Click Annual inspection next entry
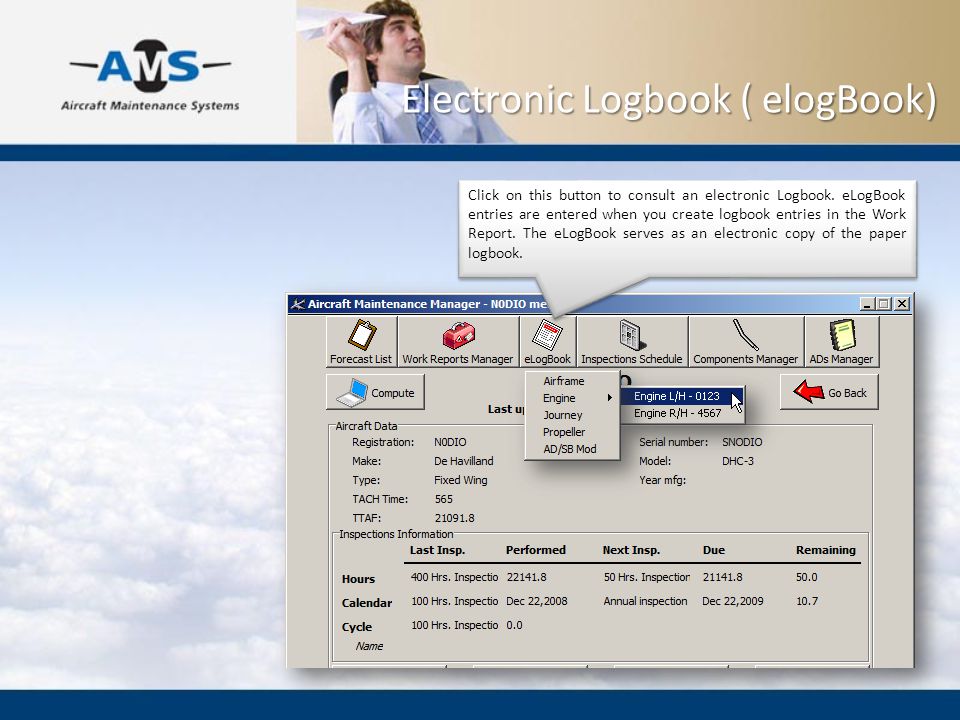The height and width of the screenshot is (720, 960). click(645, 601)
